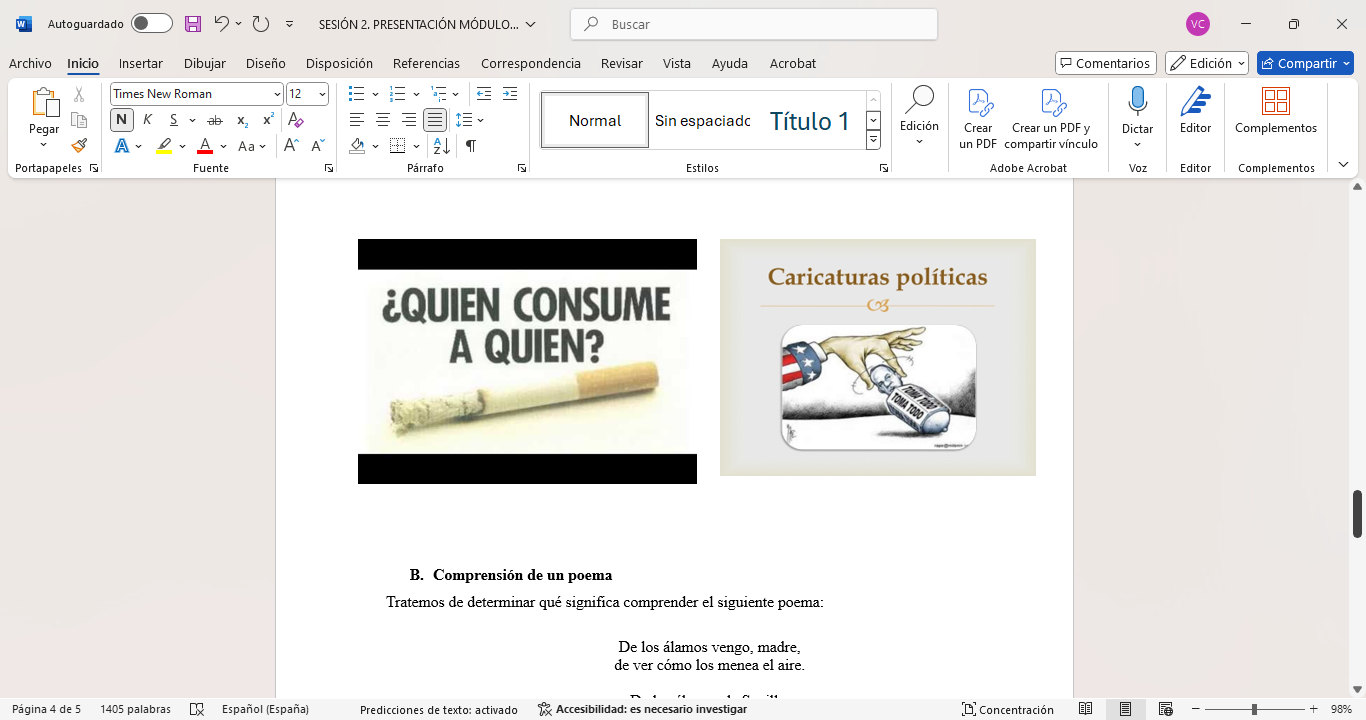Viewport: 1366px width, 720px height.
Task: Click in the Buscar search box
Action: pos(754,24)
